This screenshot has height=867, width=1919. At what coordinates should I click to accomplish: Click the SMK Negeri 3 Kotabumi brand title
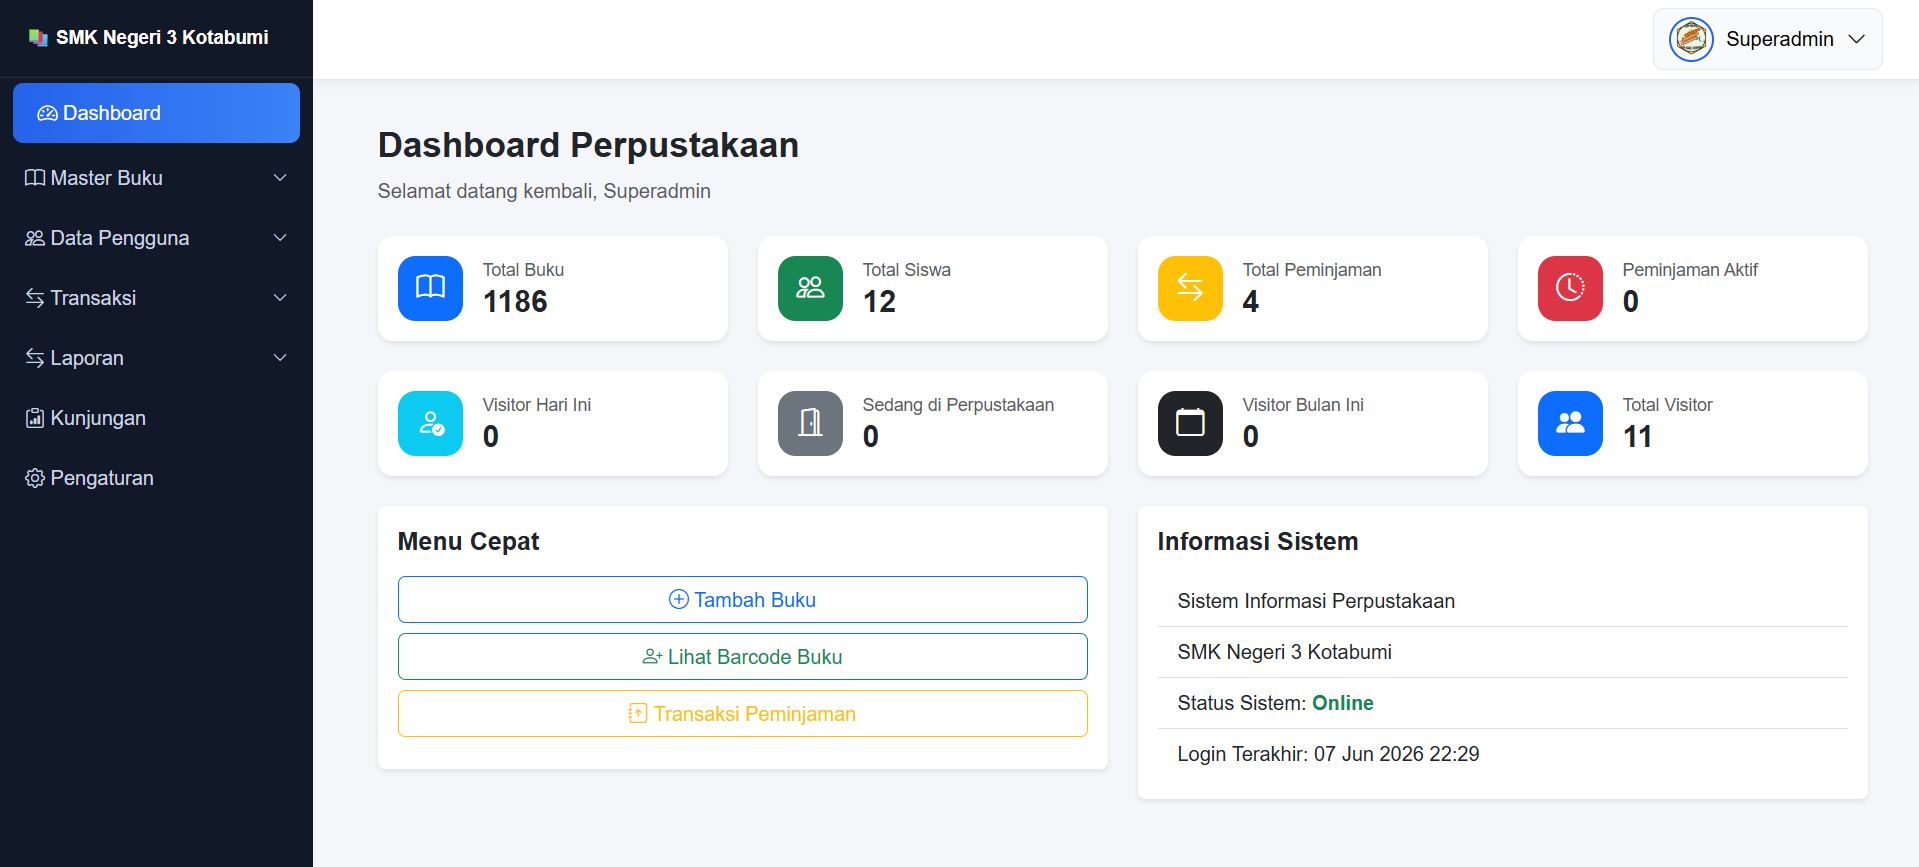(x=162, y=37)
